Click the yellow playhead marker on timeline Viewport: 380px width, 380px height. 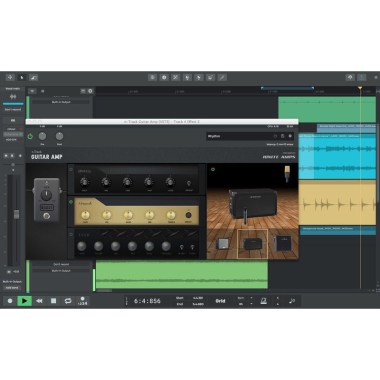[360, 88]
